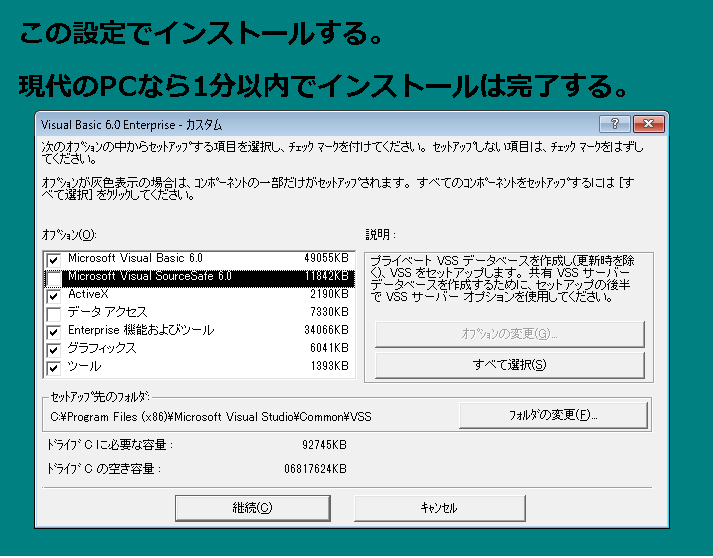Click the greyed オプションの変更(G)... button

tap(510, 334)
